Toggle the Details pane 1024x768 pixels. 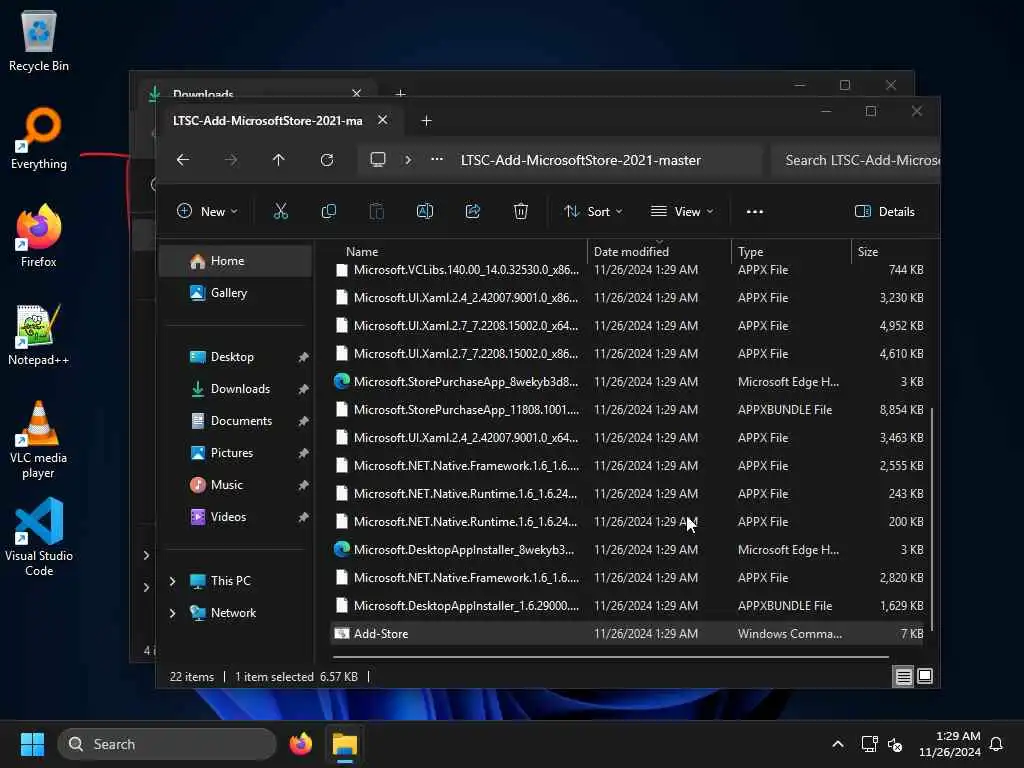point(885,211)
